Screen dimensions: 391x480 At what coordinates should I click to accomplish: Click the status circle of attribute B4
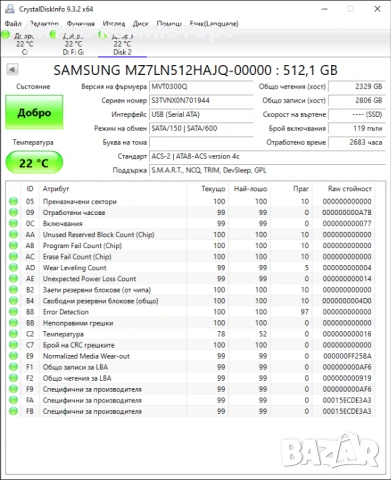[x=13, y=301]
